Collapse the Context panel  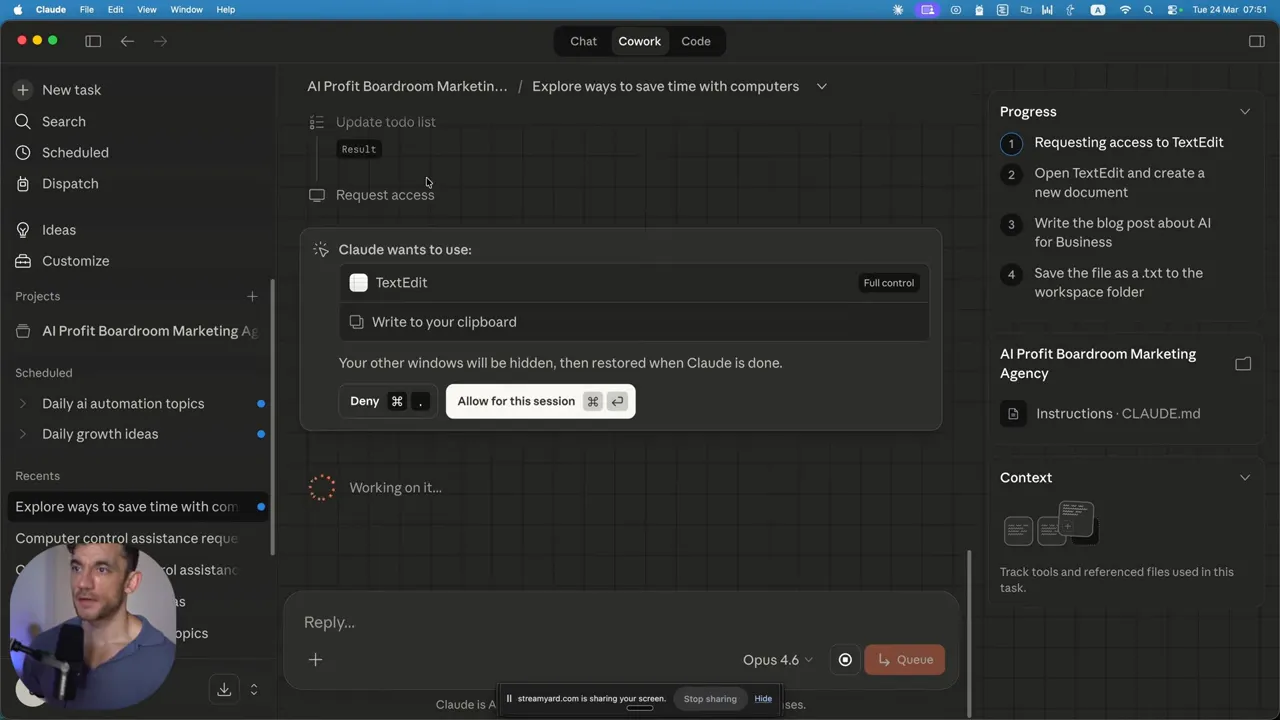pos(1245,478)
